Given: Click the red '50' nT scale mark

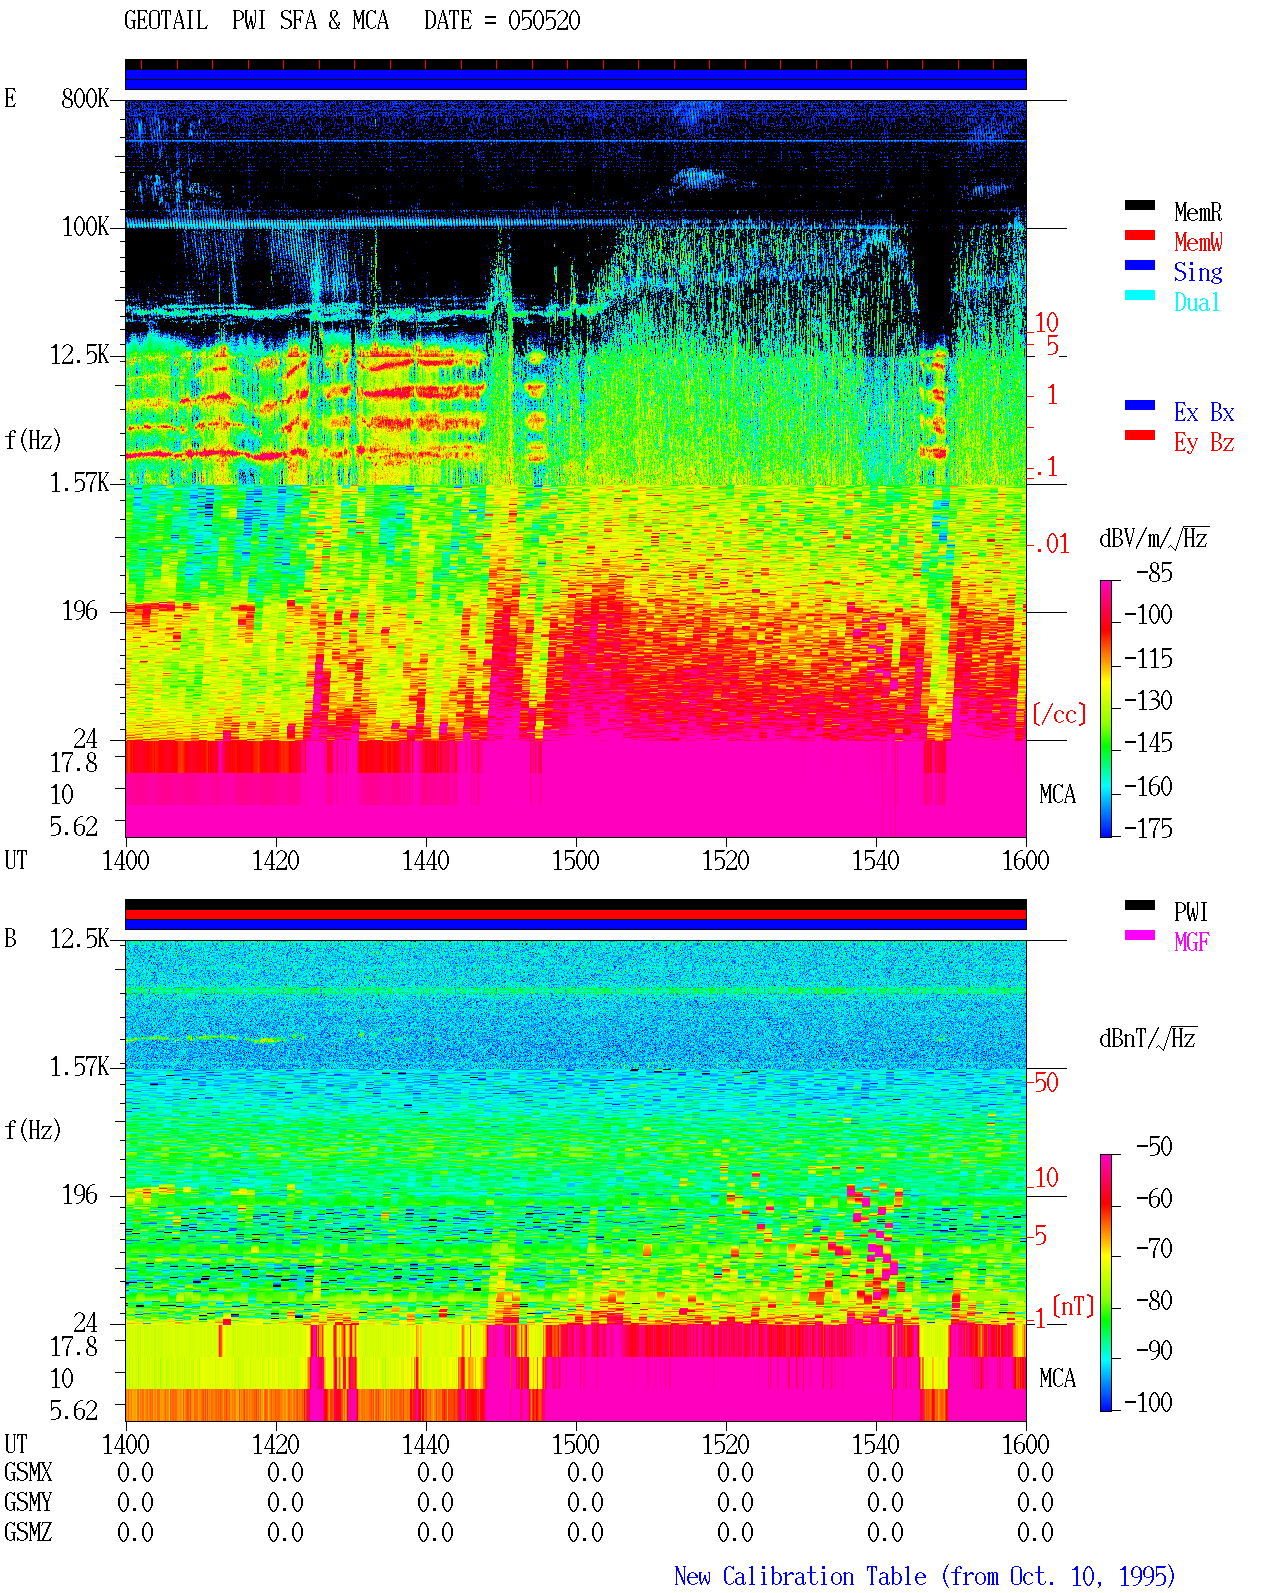Looking at the screenshot, I should [x=1046, y=1082].
